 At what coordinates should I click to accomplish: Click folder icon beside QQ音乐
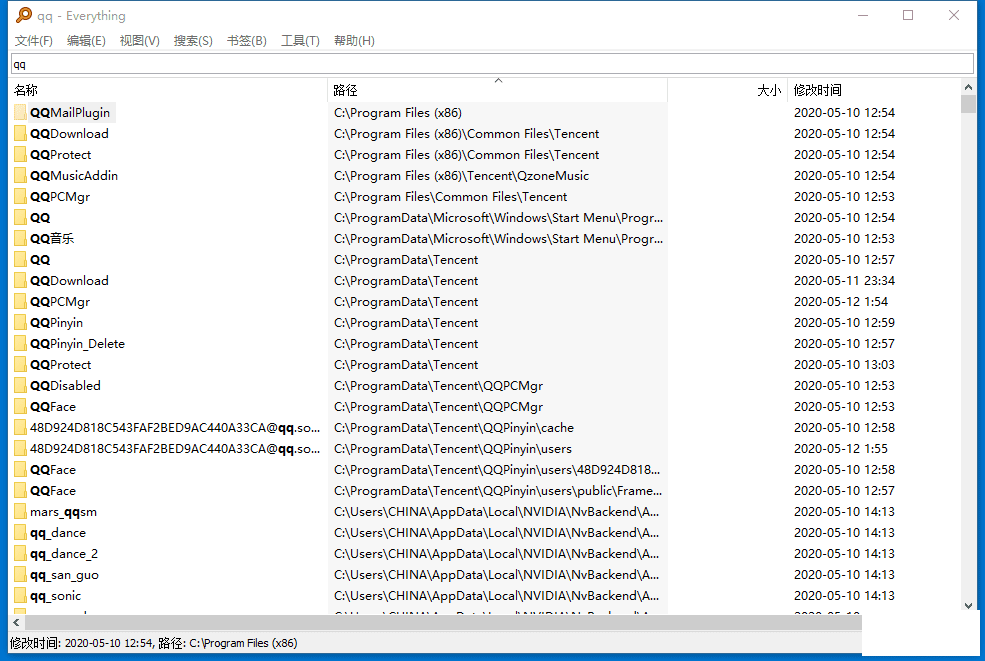[x=20, y=238]
